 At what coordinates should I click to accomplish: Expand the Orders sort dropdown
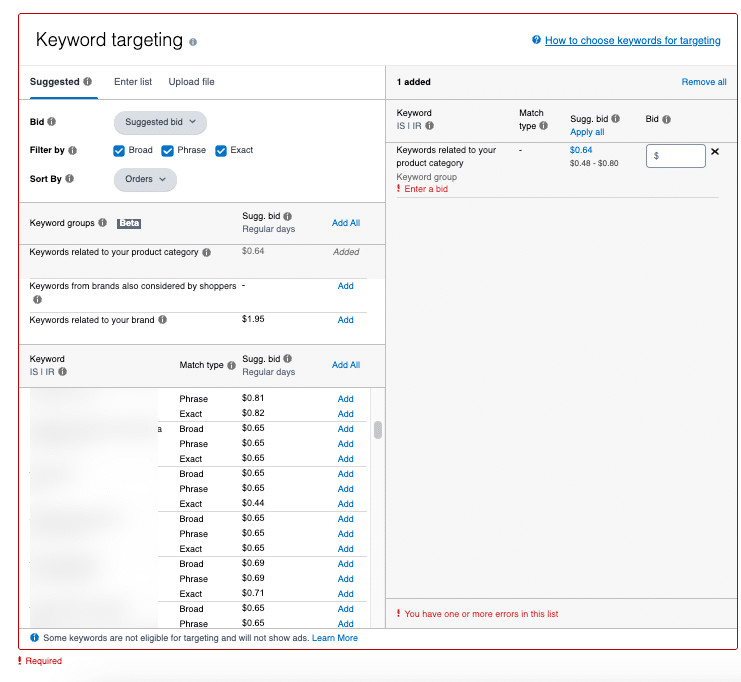145,179
